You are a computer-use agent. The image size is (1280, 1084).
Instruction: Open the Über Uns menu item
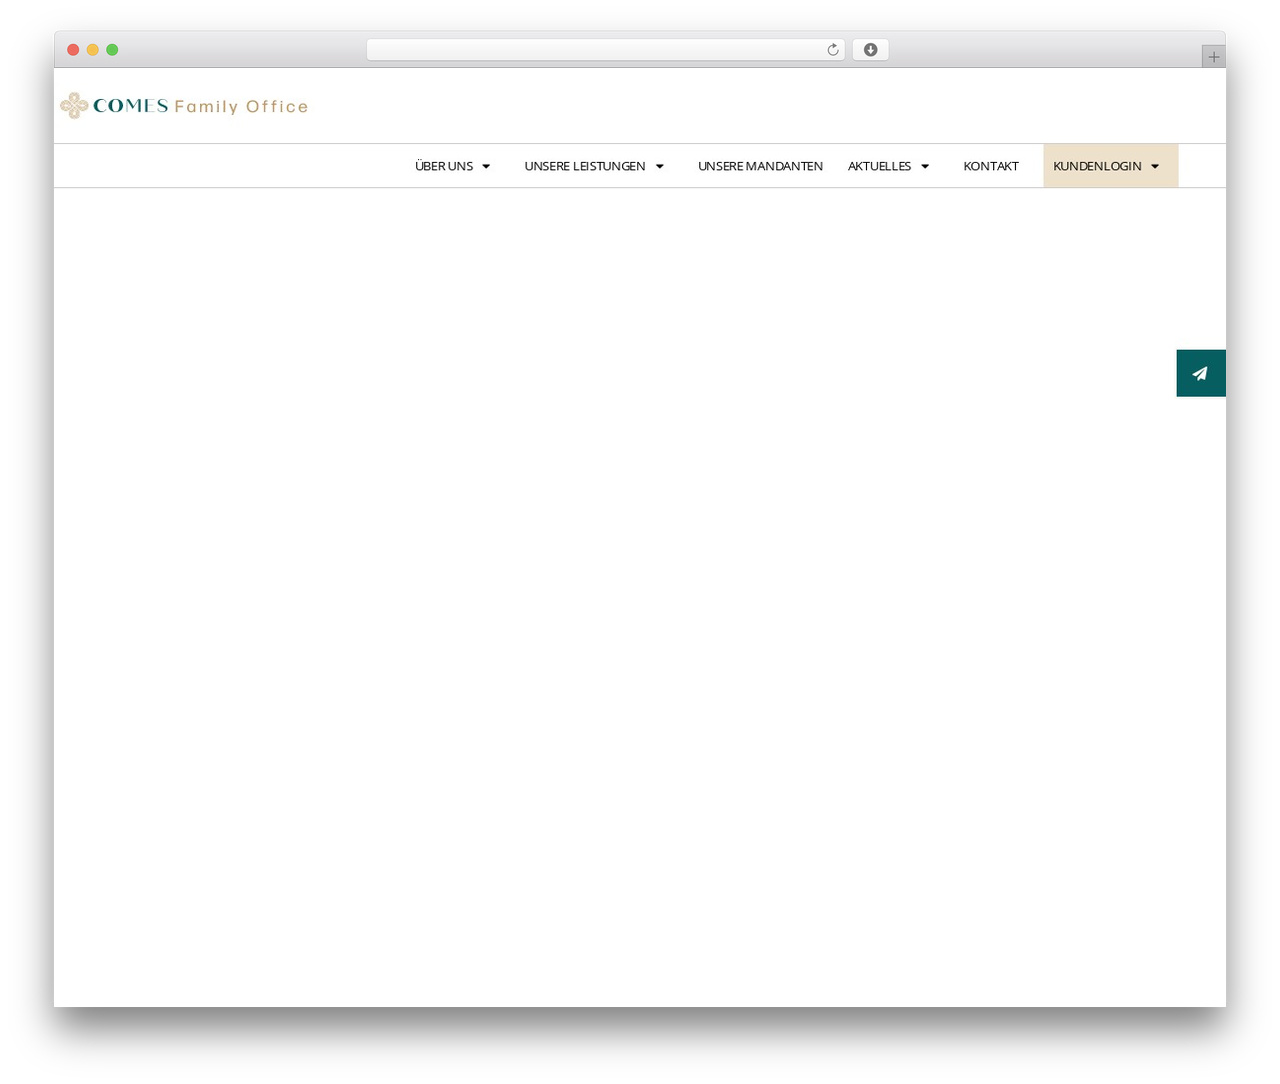444,166
